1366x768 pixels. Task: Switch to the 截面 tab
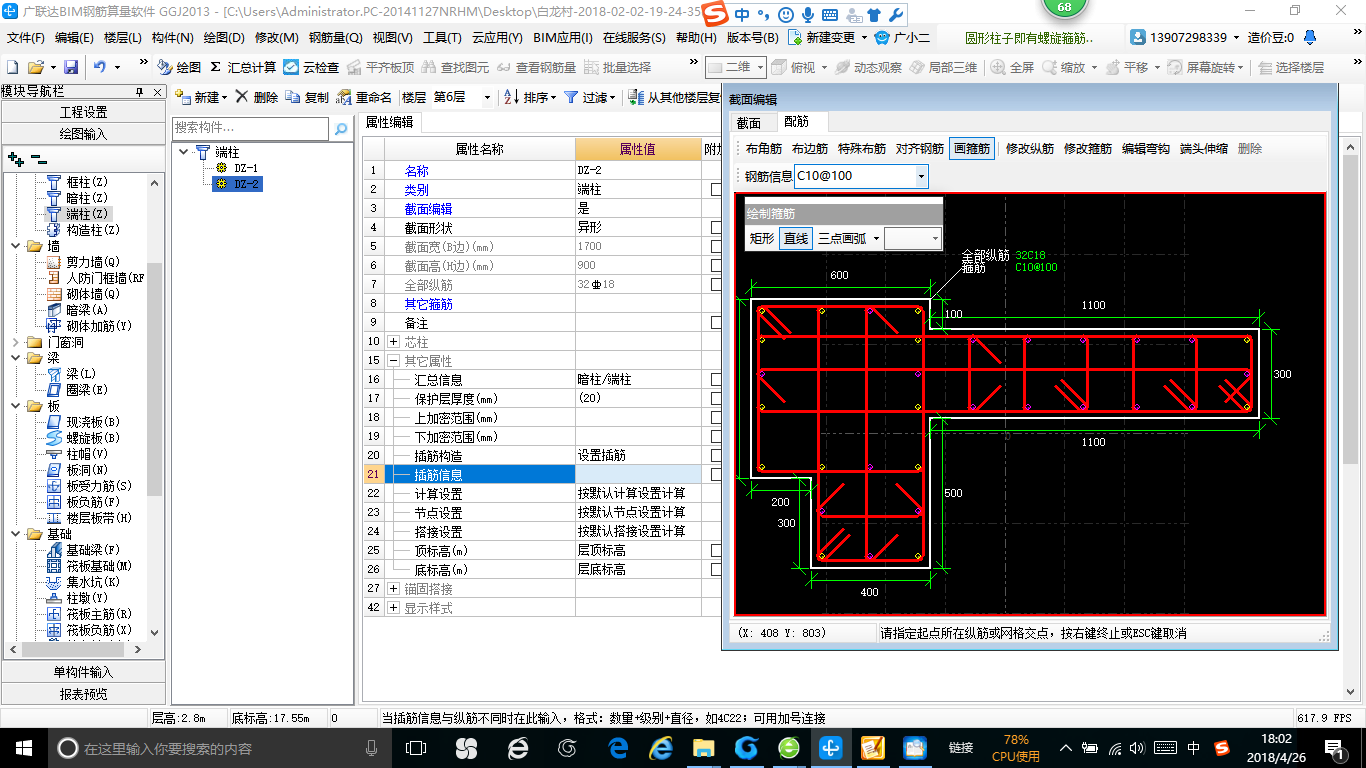coord(749,123)
